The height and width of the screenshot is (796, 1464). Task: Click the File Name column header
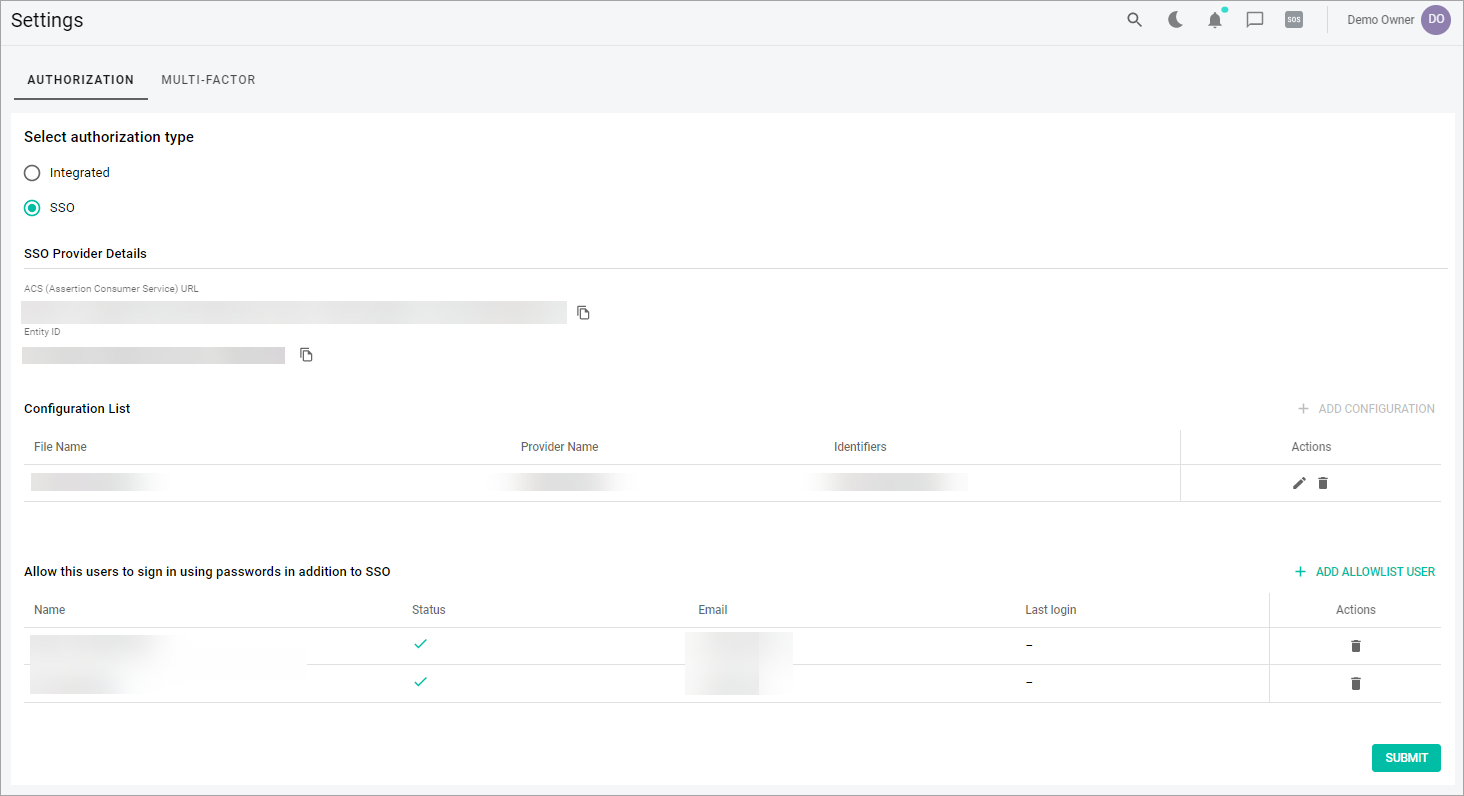tap(60, 447)
